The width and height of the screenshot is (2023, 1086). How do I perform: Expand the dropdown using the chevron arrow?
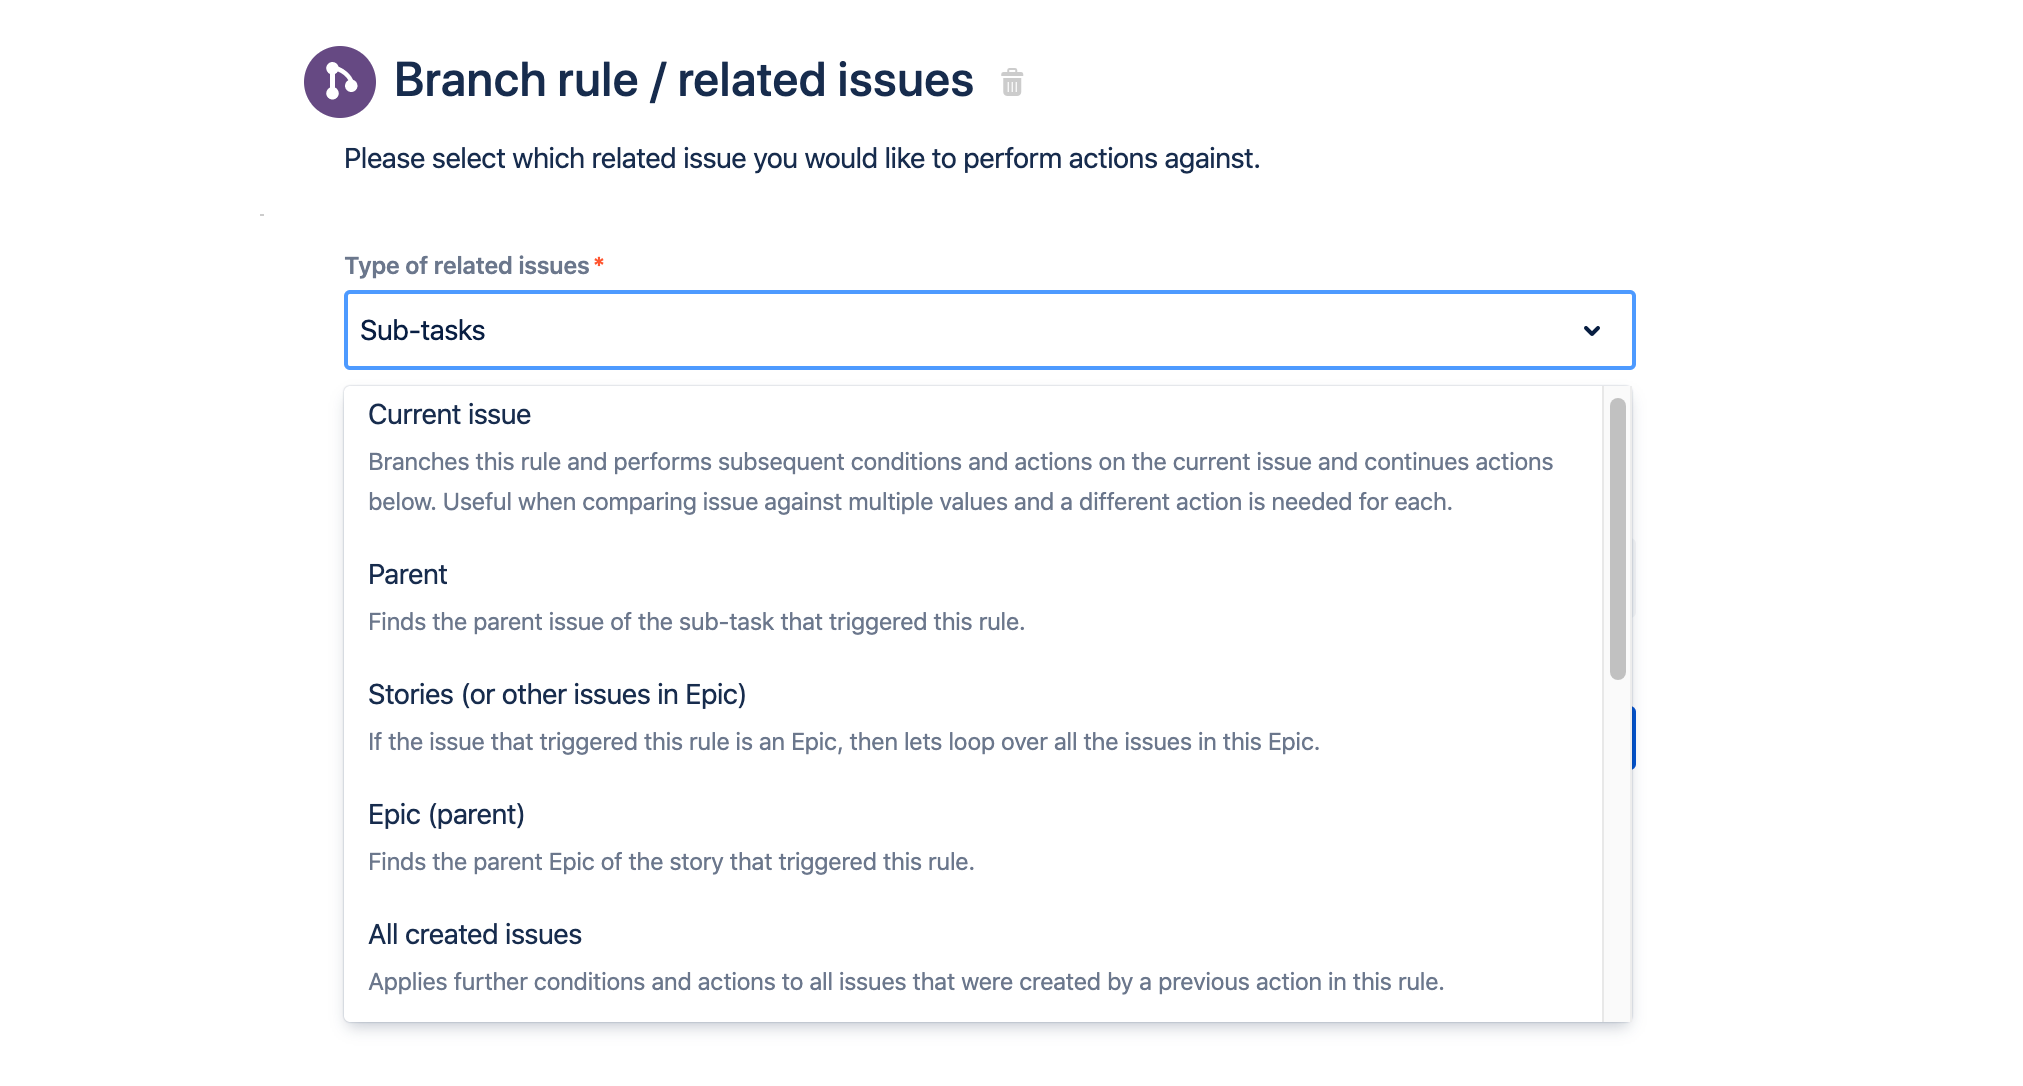coord(1591,331)
